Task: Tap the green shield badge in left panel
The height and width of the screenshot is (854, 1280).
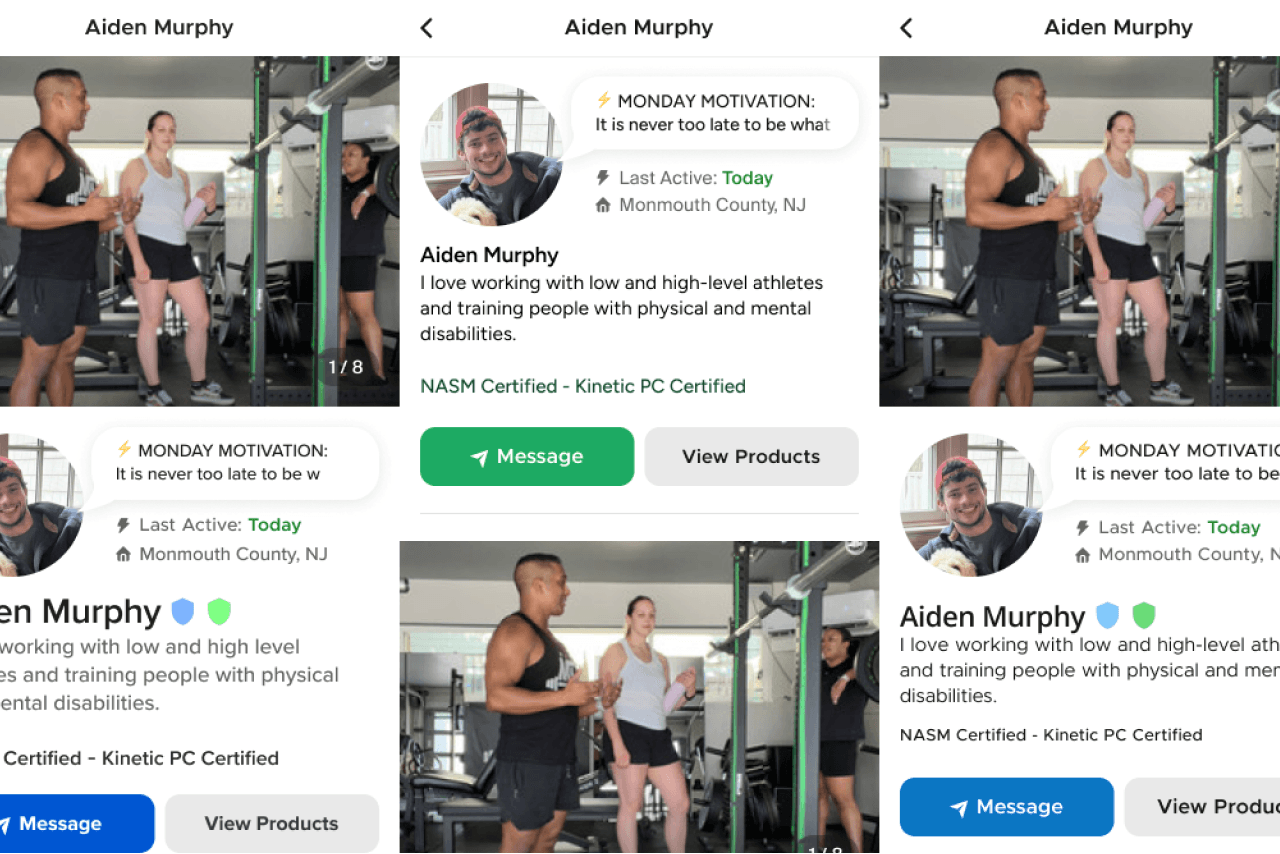Action: coord(219,611)
